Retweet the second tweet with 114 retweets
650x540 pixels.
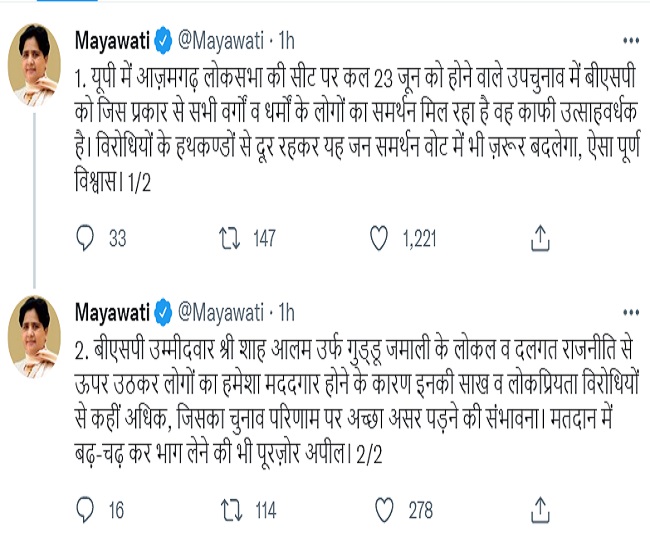pos(229,510)
